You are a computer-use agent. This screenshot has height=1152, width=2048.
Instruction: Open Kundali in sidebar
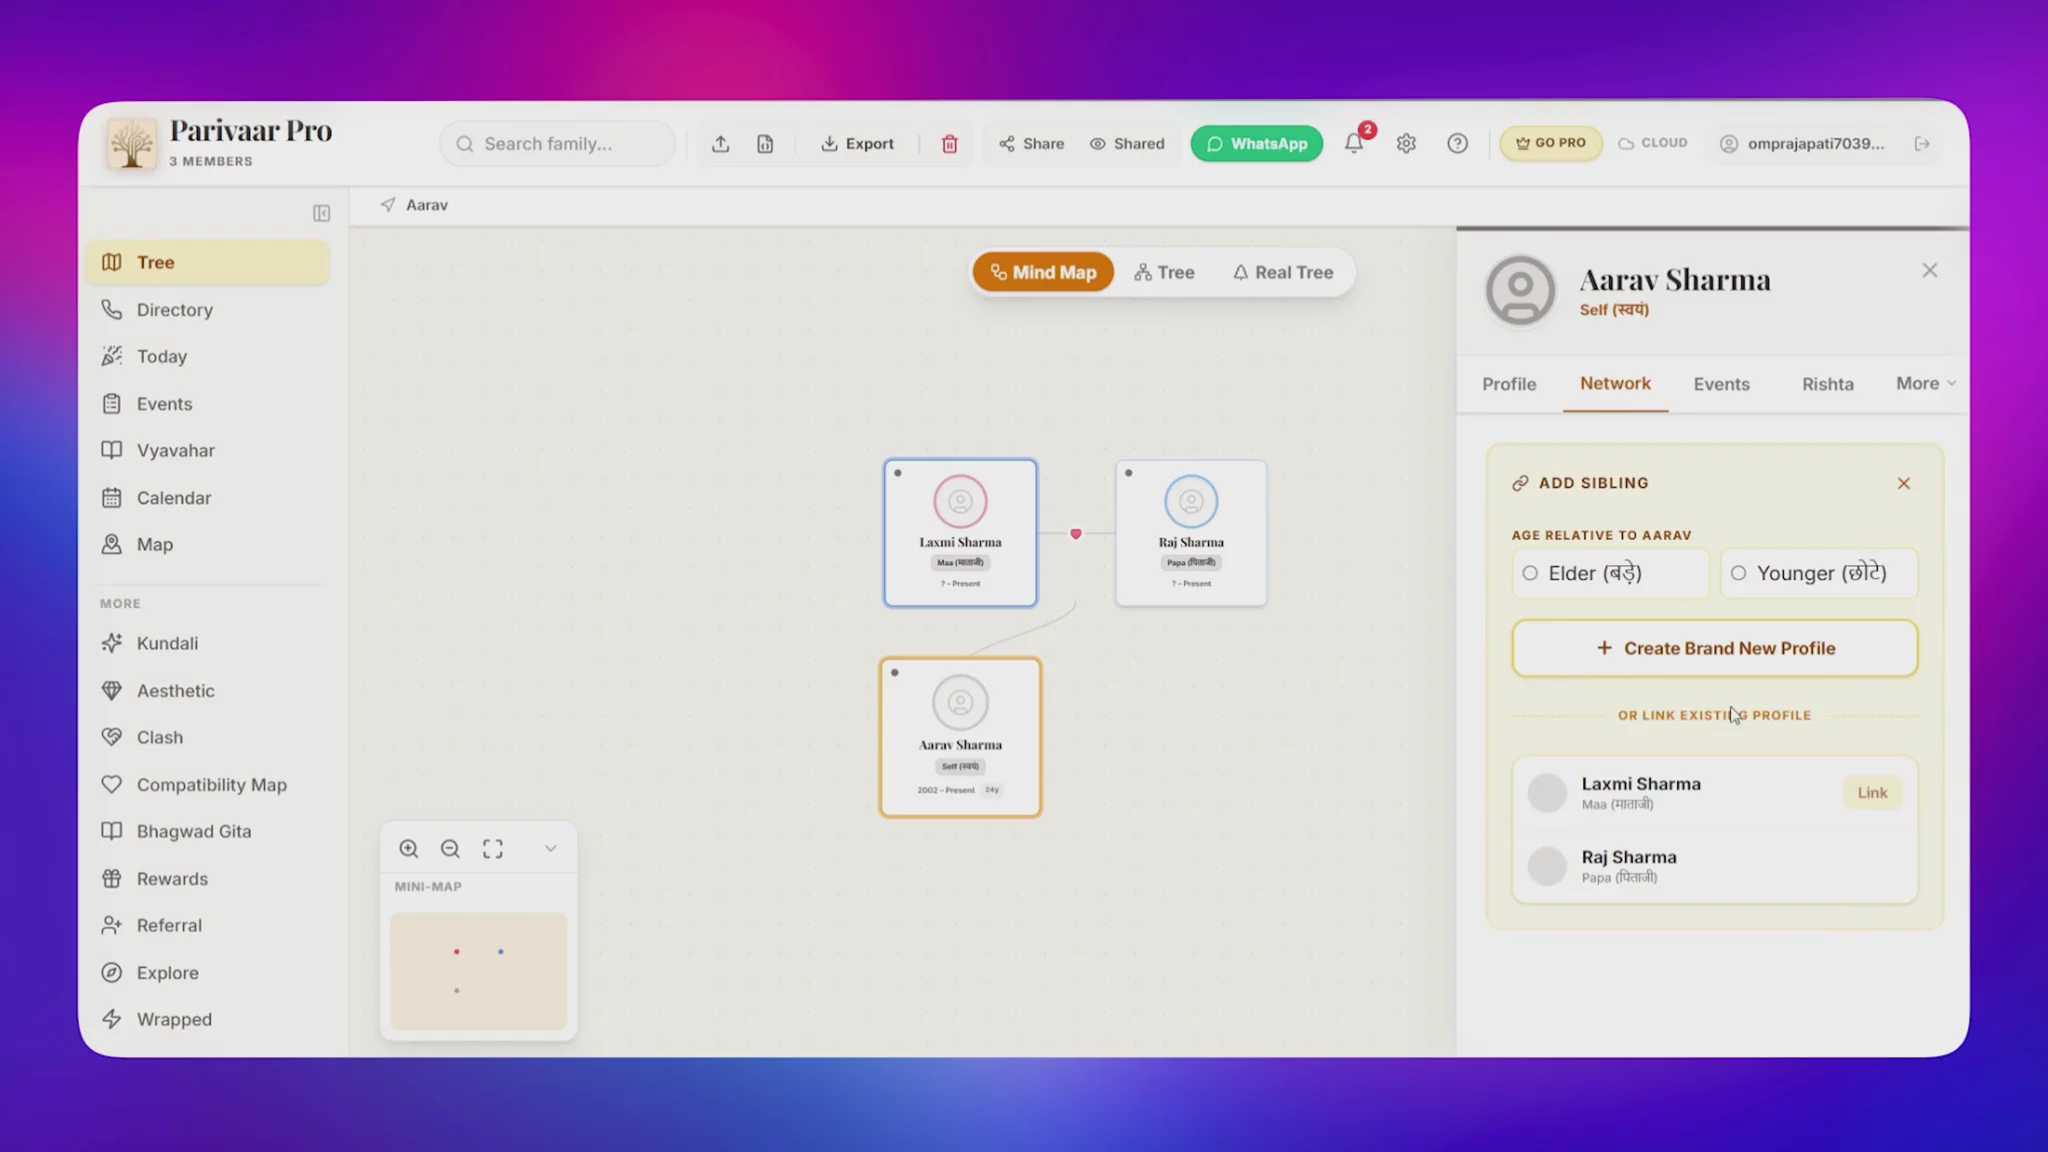click(207, 644)
